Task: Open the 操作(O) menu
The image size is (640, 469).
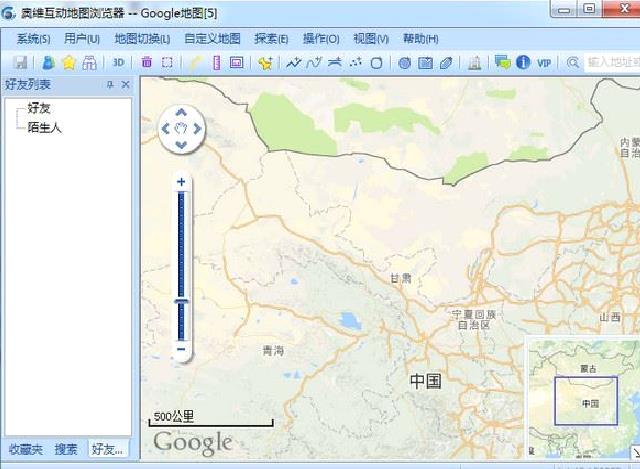Action: (x=321, y=39)
